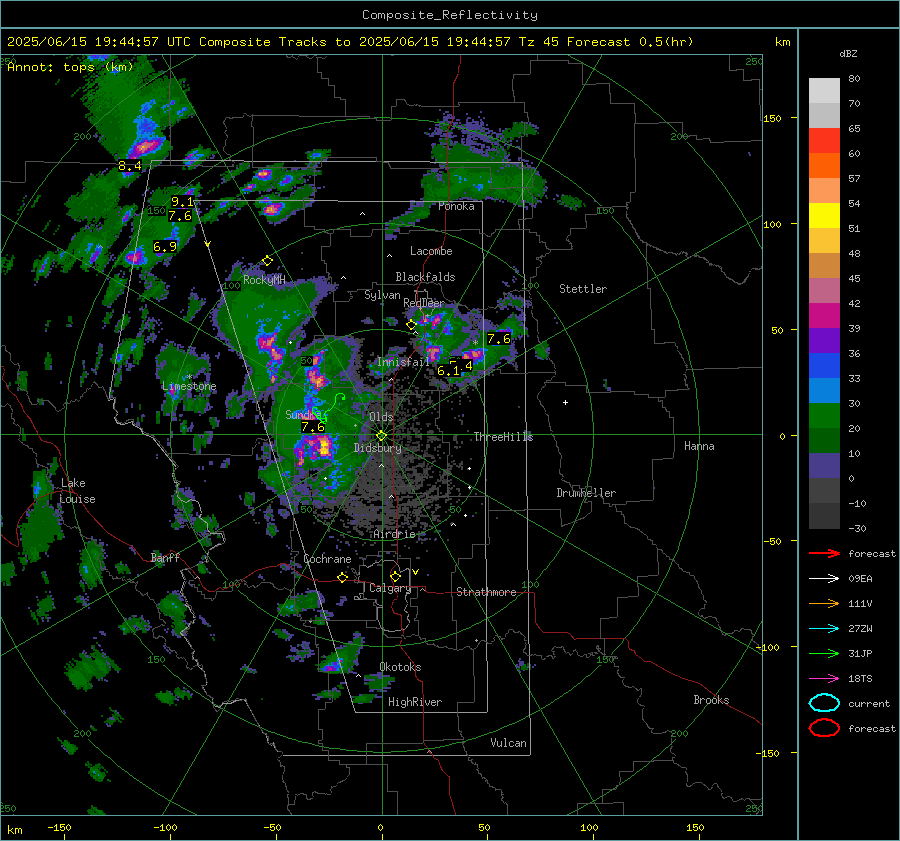Click the 7.6 tops label east of RedDeer
Image resolution: width=900 pixels, height=841 pixels.
coord(499,339)
